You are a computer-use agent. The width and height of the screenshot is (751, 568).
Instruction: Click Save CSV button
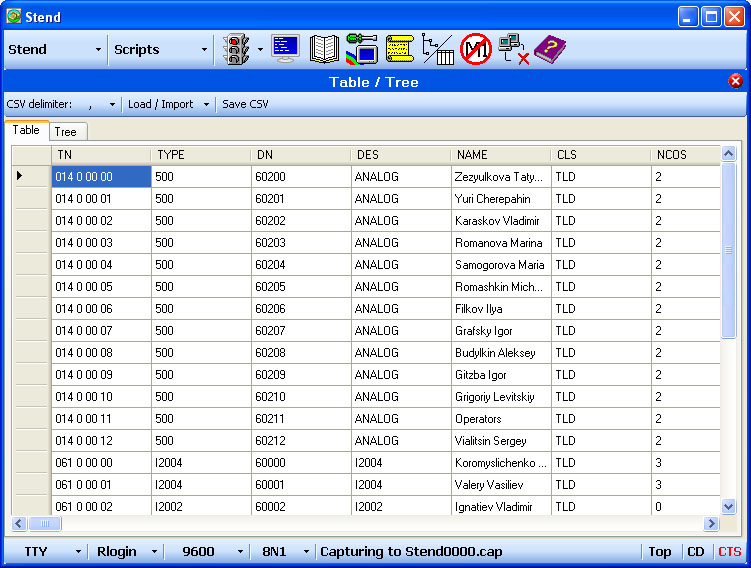pyautogui.click(x=245, y=104)
